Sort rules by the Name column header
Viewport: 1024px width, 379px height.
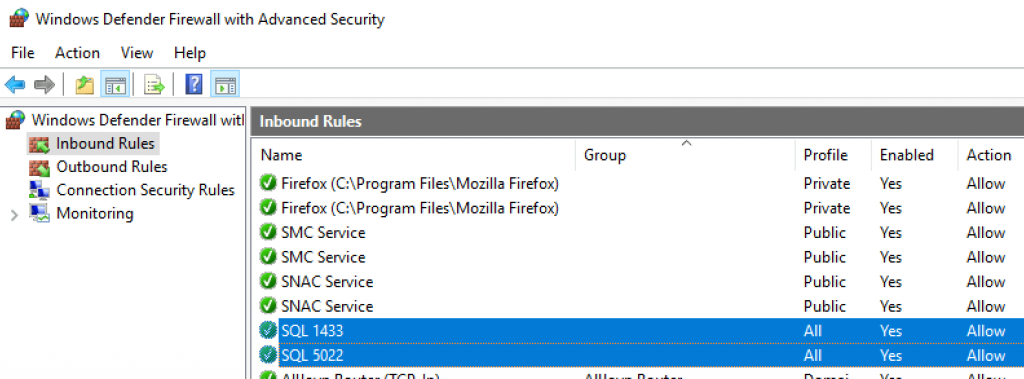tap(281, 155)
